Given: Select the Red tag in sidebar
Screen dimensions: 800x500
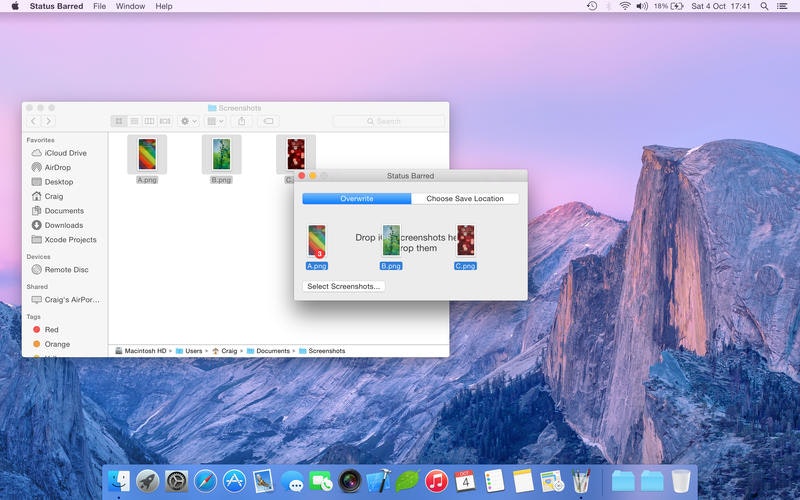Looking at the screenshot, I should (x=46, y=330).
